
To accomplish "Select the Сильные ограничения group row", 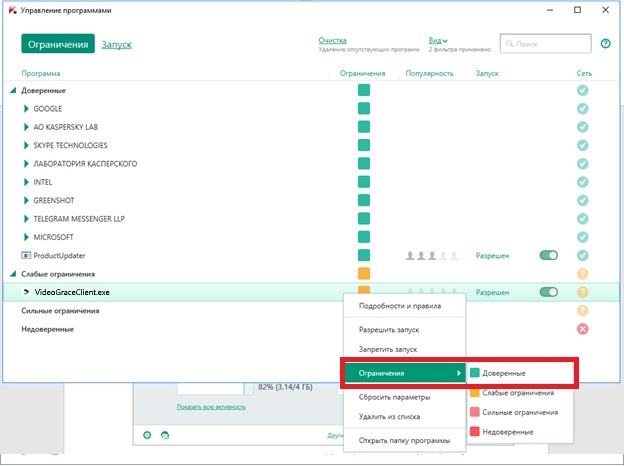I will (x=60, y=311).
